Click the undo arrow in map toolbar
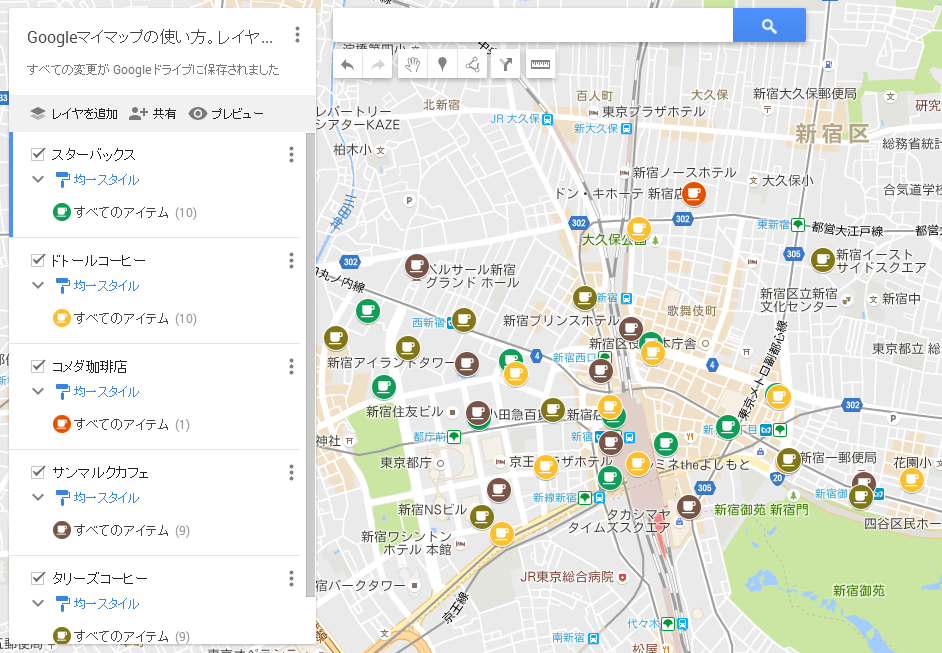 (x=348, y=65)
